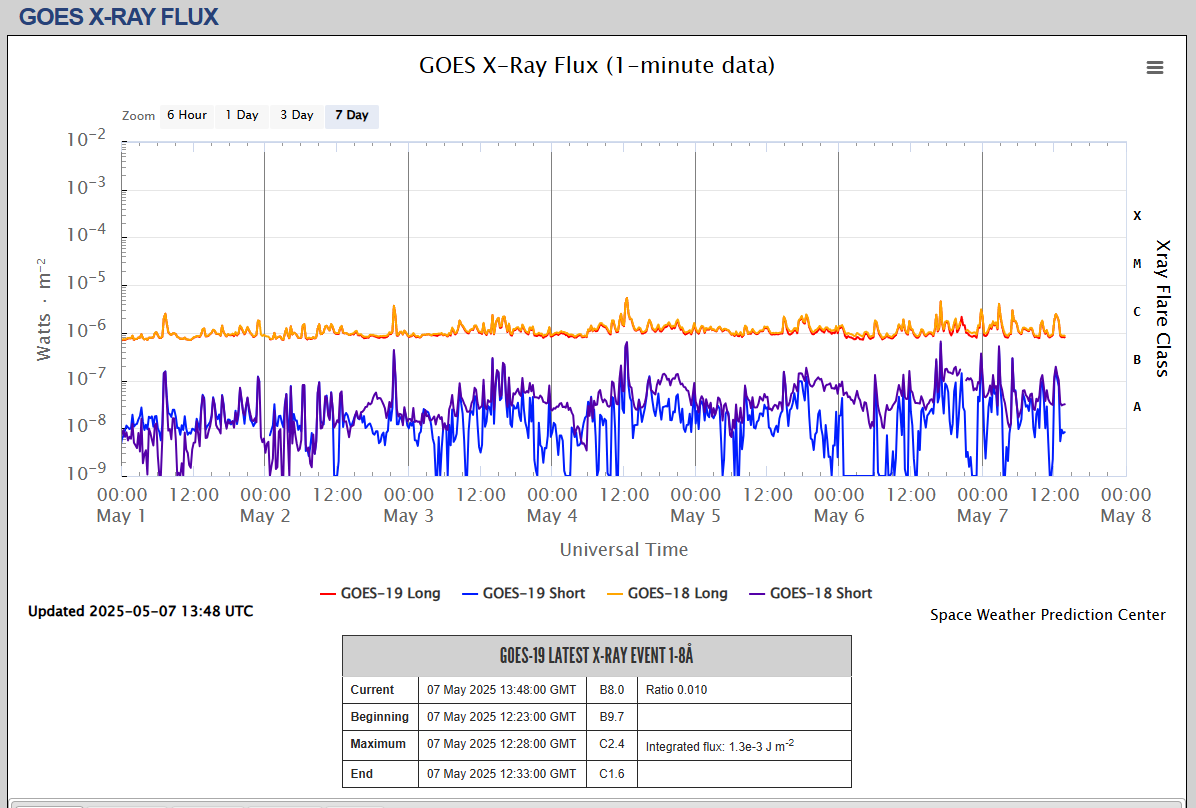Toggle the GOES-19 Long series in legend
The height and width of the screenshot is (808, 1196).
coord(381,594)
